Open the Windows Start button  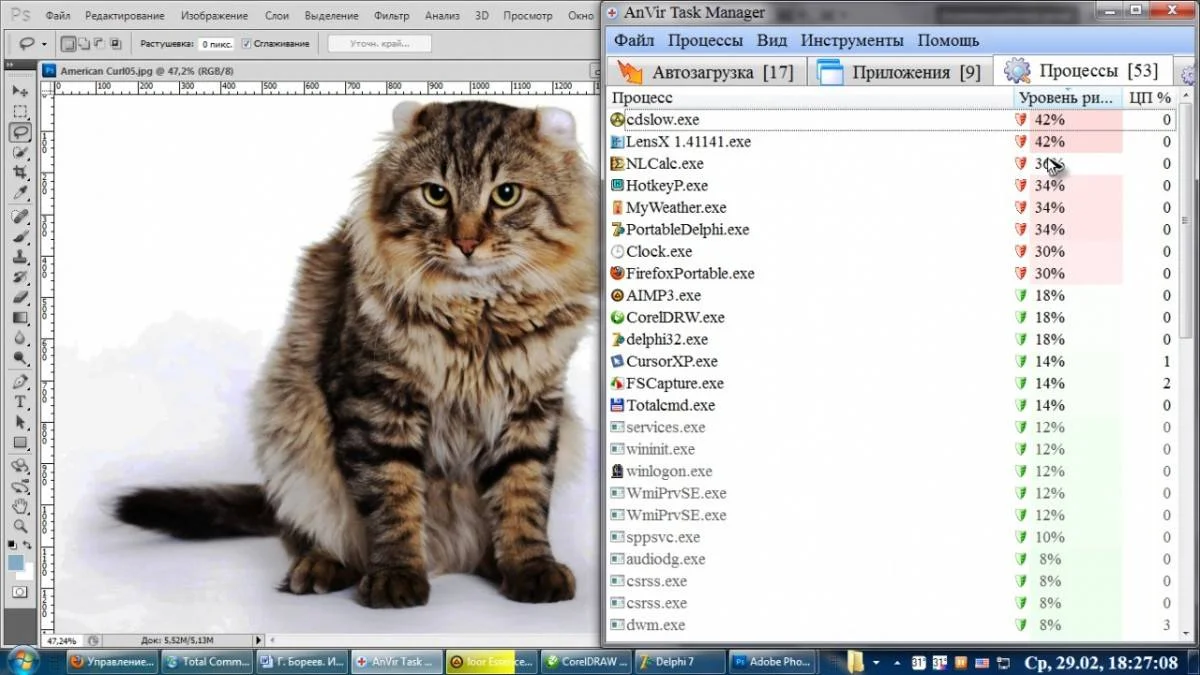24,661
